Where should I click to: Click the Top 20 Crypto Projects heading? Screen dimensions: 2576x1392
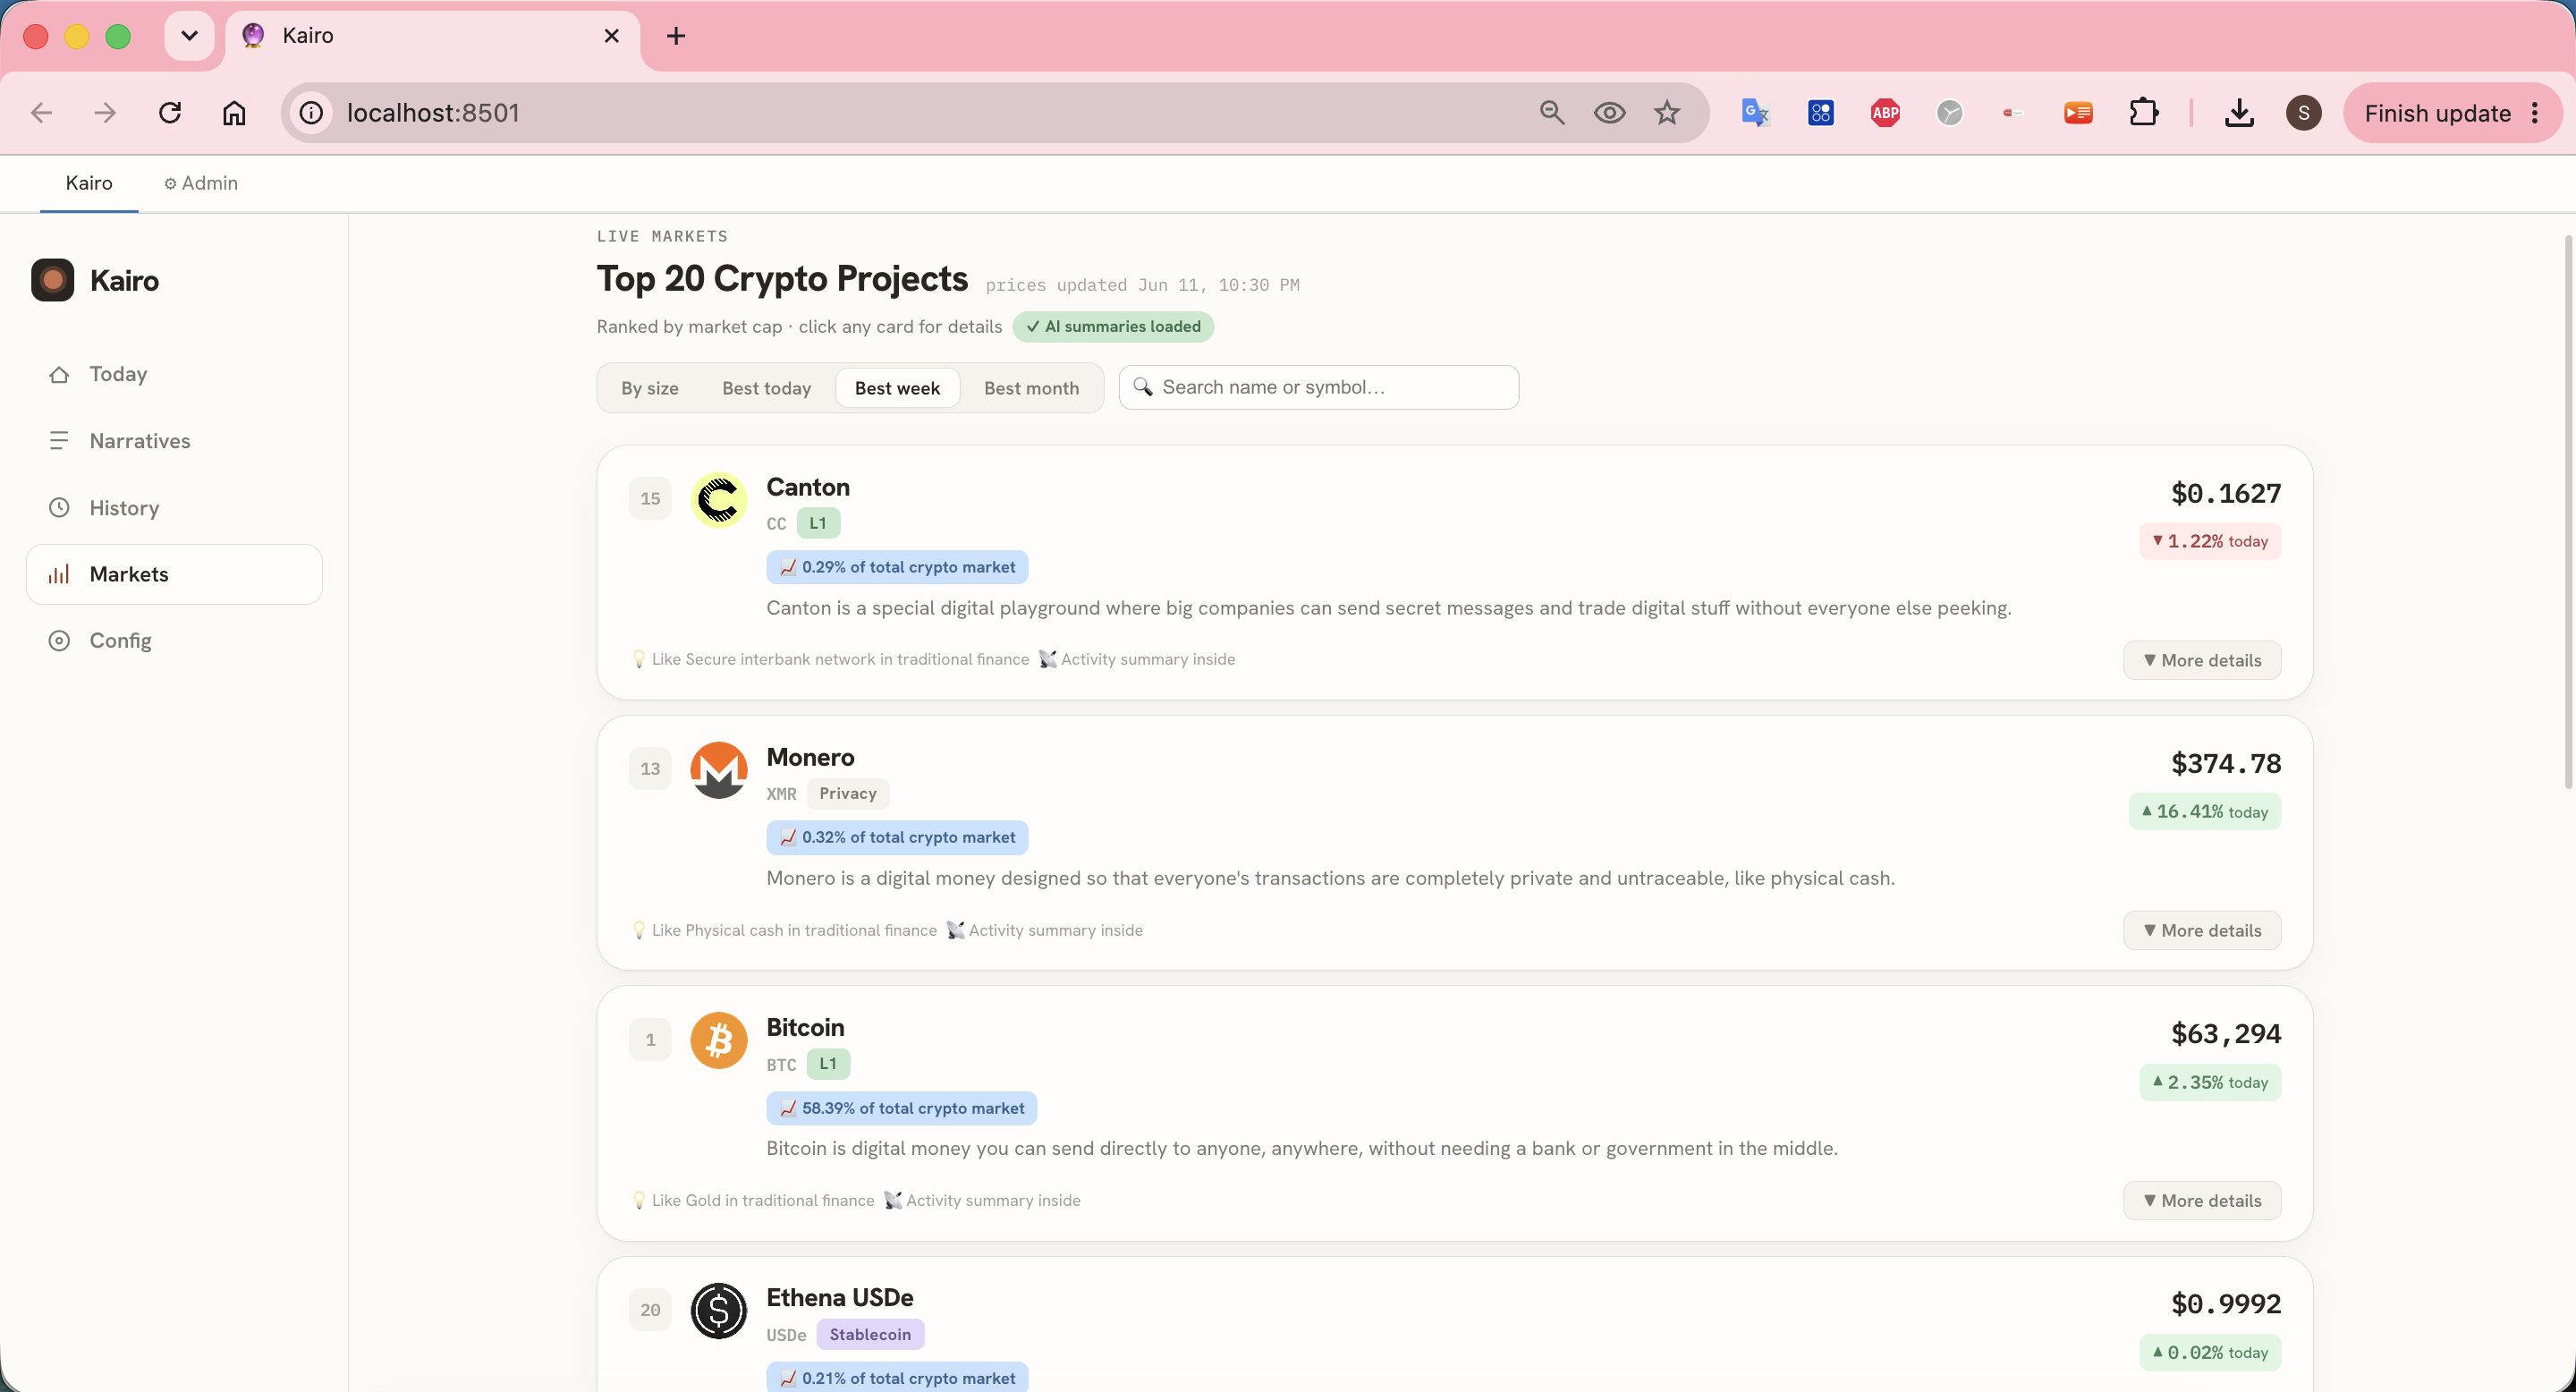coord(782,278)
